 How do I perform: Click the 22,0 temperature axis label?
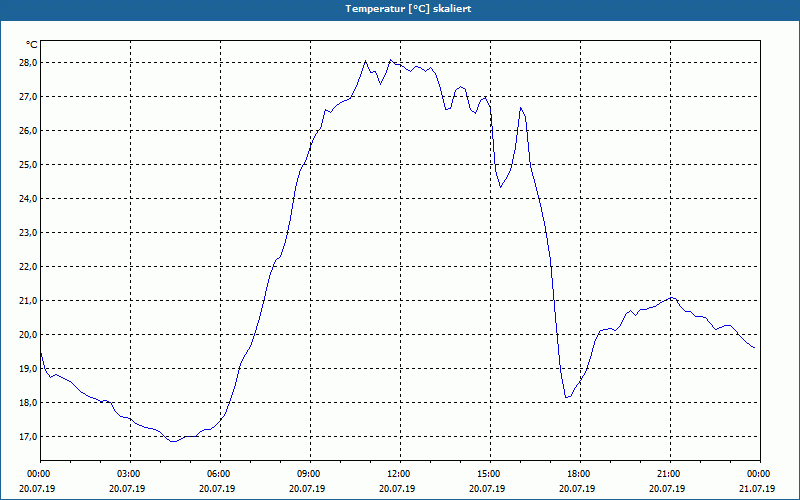(x=28, y=267)
